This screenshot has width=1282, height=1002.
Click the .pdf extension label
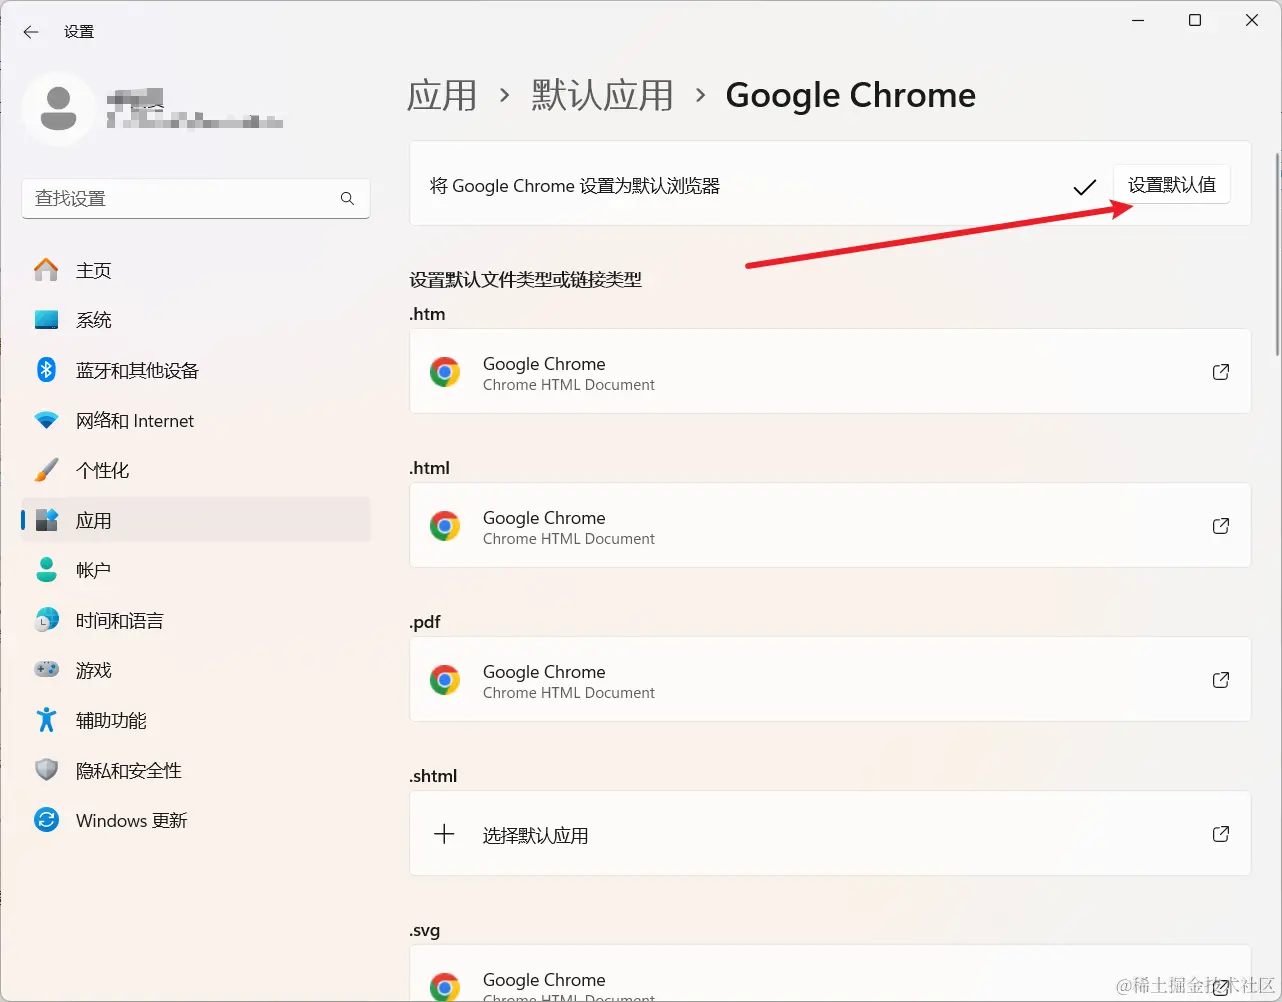coord(425,622)
